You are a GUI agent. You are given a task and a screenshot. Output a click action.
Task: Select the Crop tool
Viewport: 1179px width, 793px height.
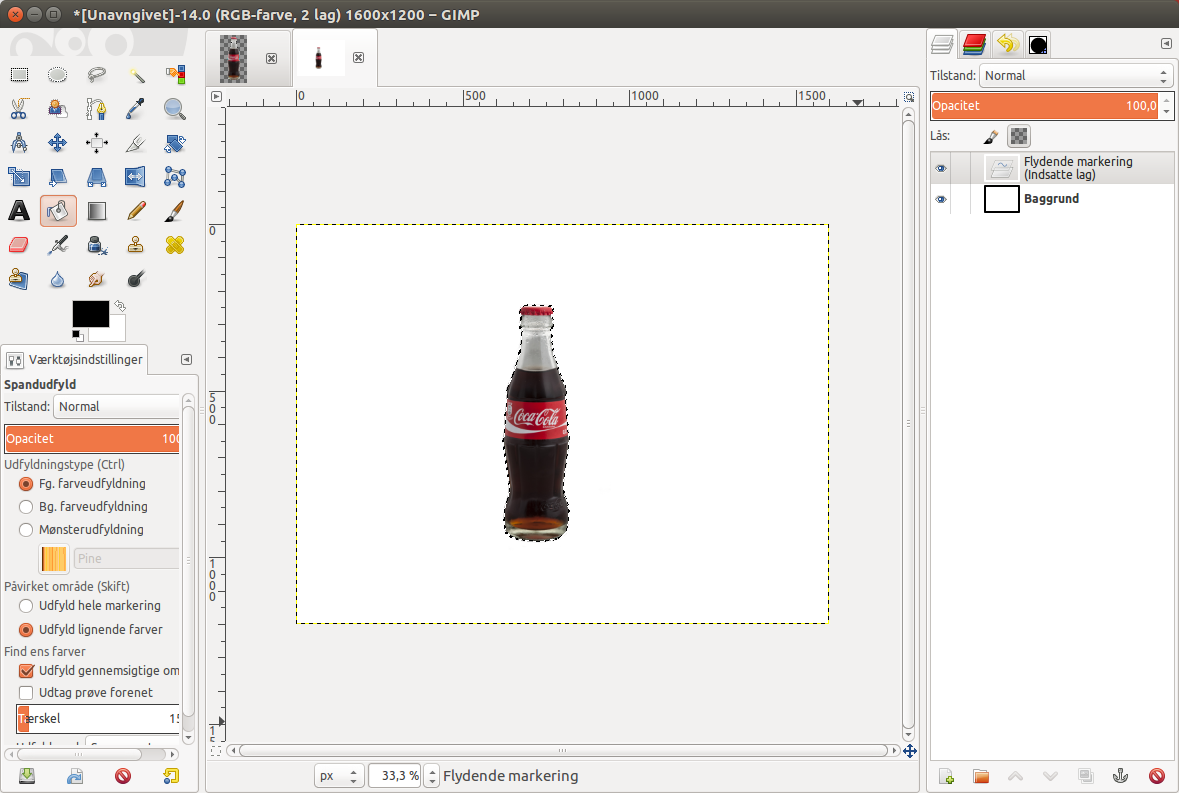(x=136, y=143)
